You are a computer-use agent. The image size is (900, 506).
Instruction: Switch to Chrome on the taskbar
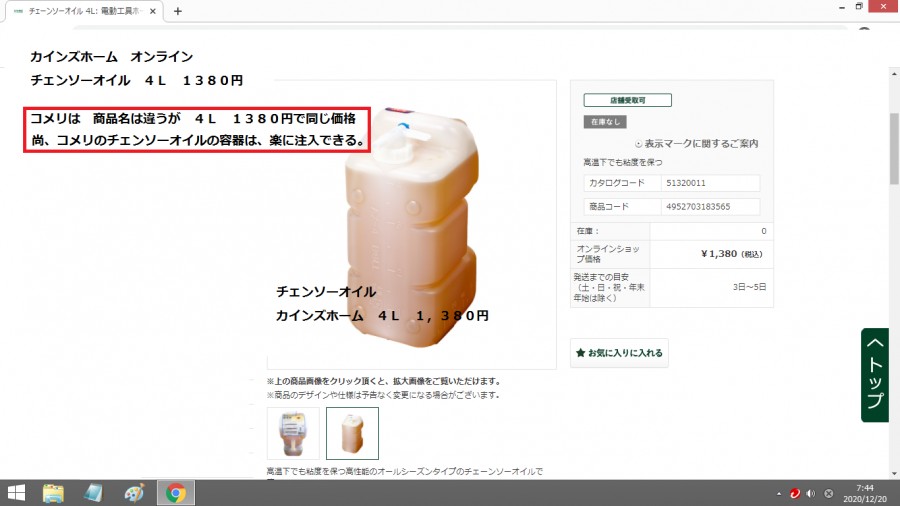click(x=176, y=493)
